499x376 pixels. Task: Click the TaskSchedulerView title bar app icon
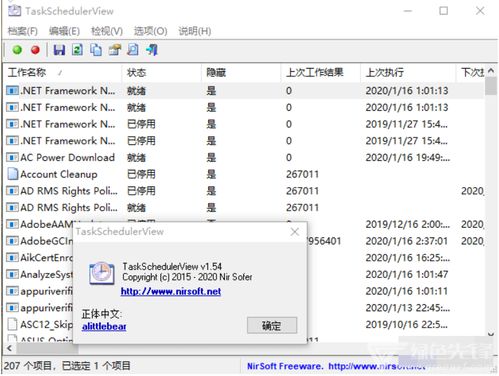14,11
